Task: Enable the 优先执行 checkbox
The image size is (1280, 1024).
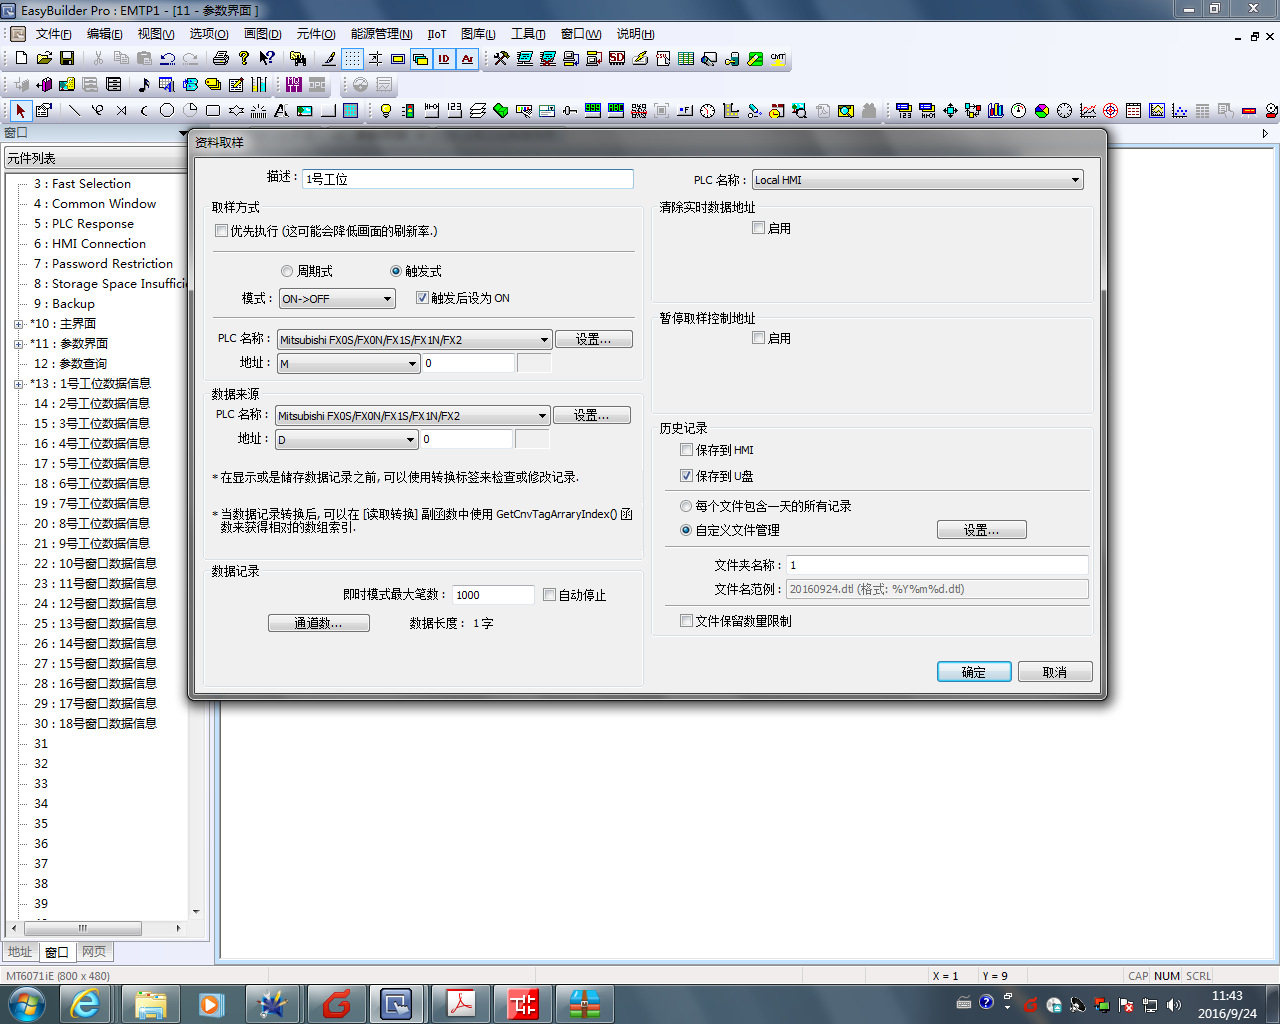Action: tap(222, 231)
